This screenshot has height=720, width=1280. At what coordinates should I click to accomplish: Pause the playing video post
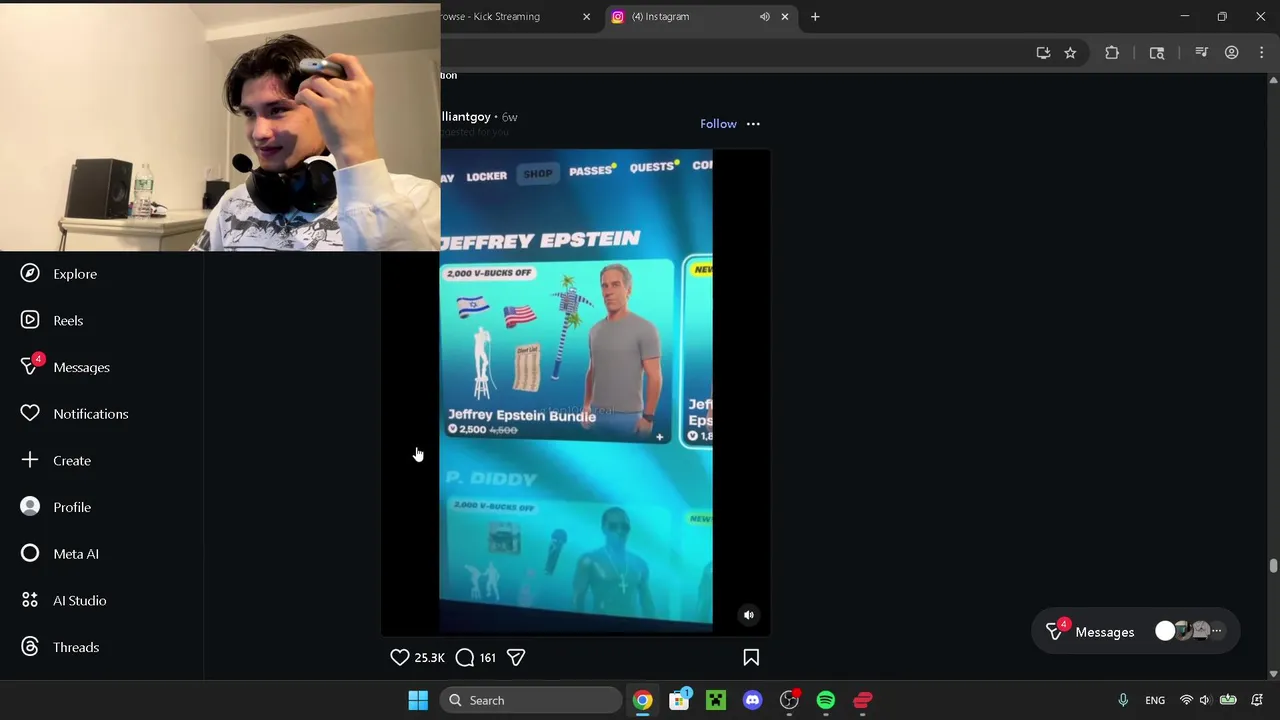click(x=576, y=390)
